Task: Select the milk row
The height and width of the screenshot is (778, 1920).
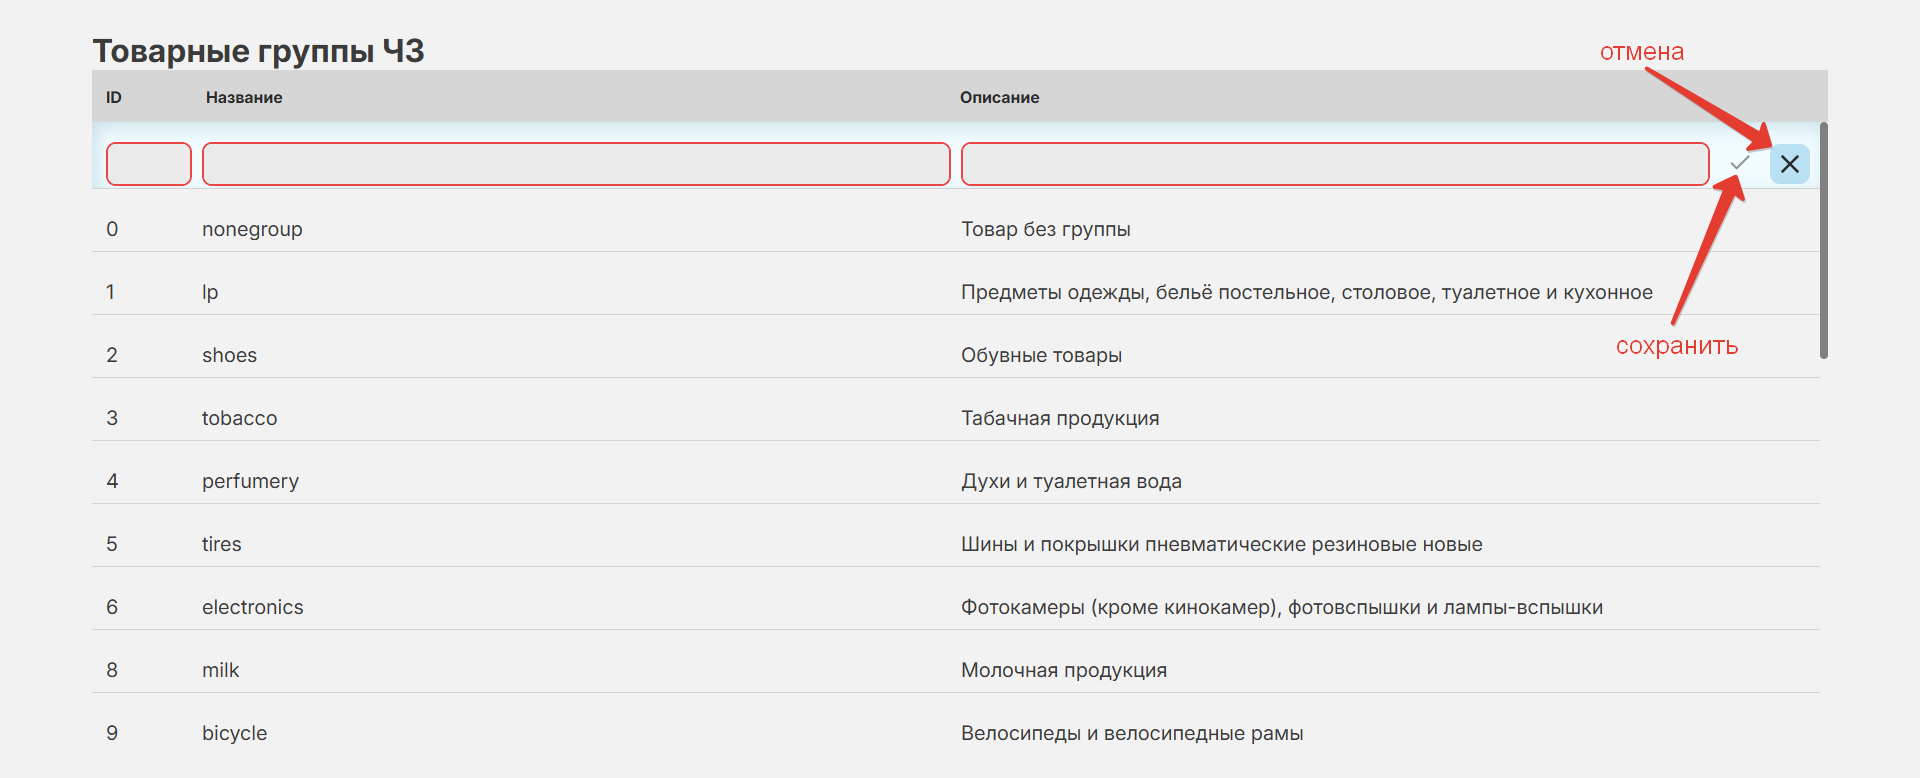Action: (x=220, y=670)
